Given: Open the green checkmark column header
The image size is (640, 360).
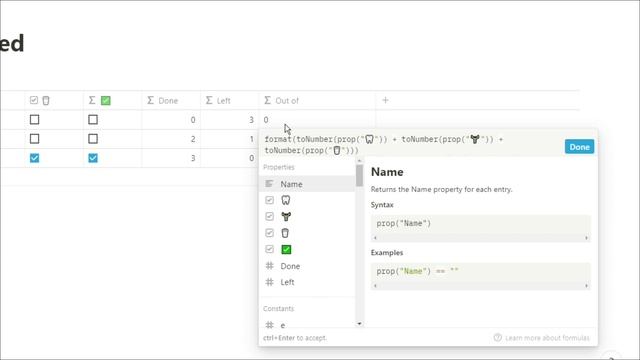Looking at the screenshot, I should [x=113, y=100].
